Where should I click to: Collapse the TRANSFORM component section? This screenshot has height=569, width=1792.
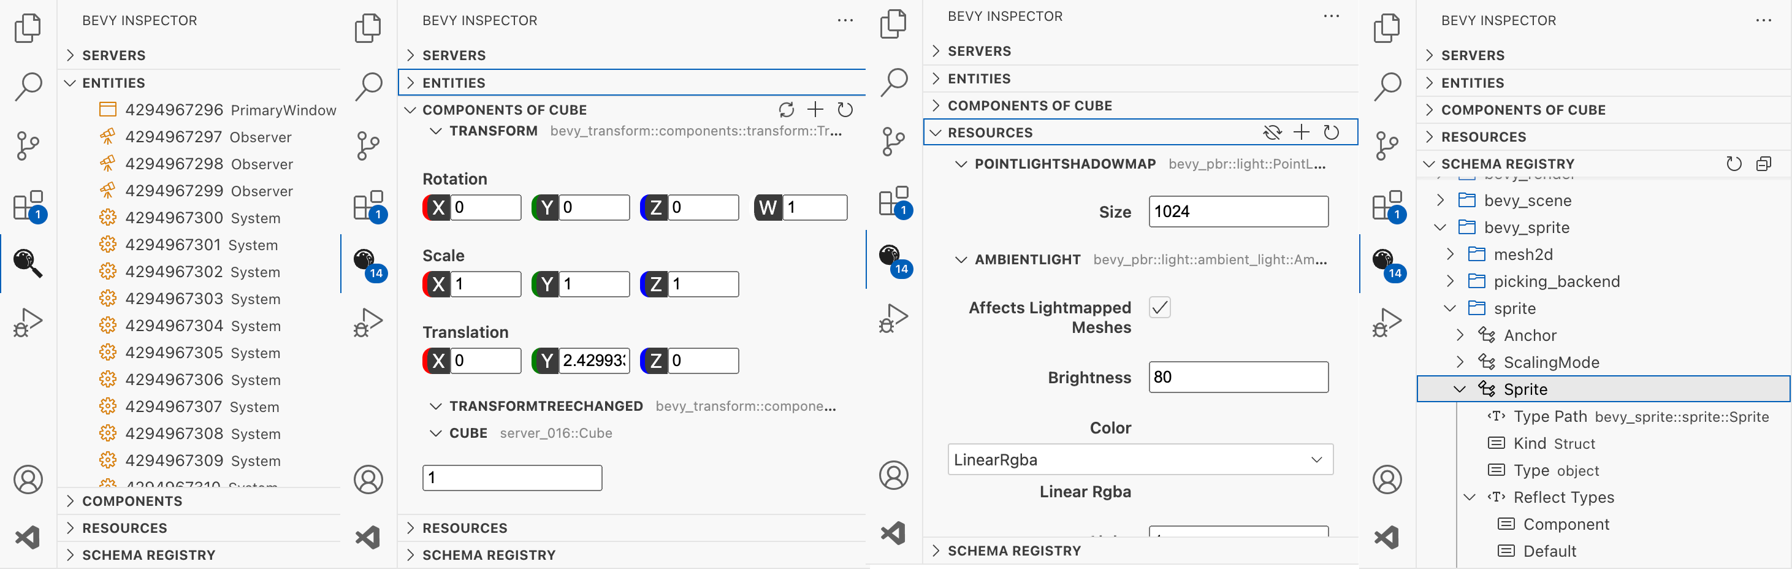point(436,131)
